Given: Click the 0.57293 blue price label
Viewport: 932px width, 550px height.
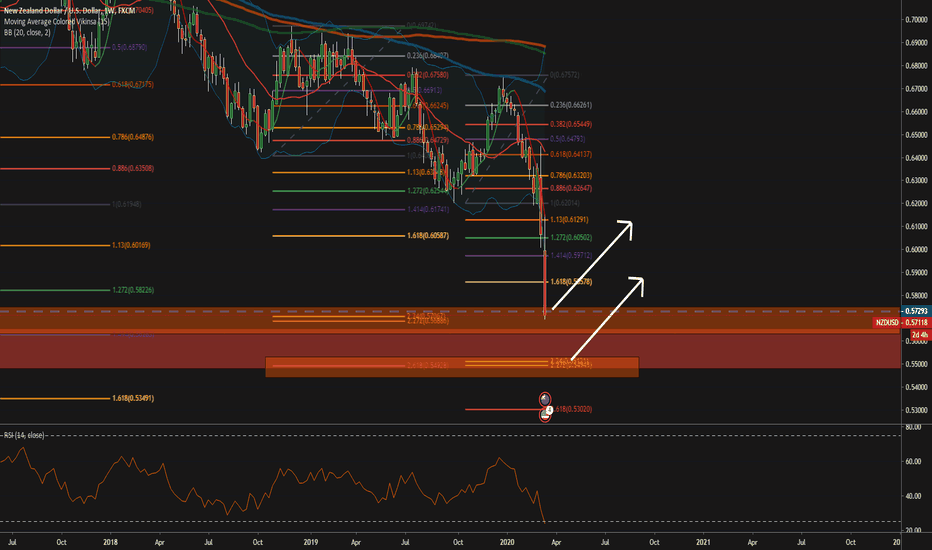Looking at the screenshot, I should (x=915, y=311).
